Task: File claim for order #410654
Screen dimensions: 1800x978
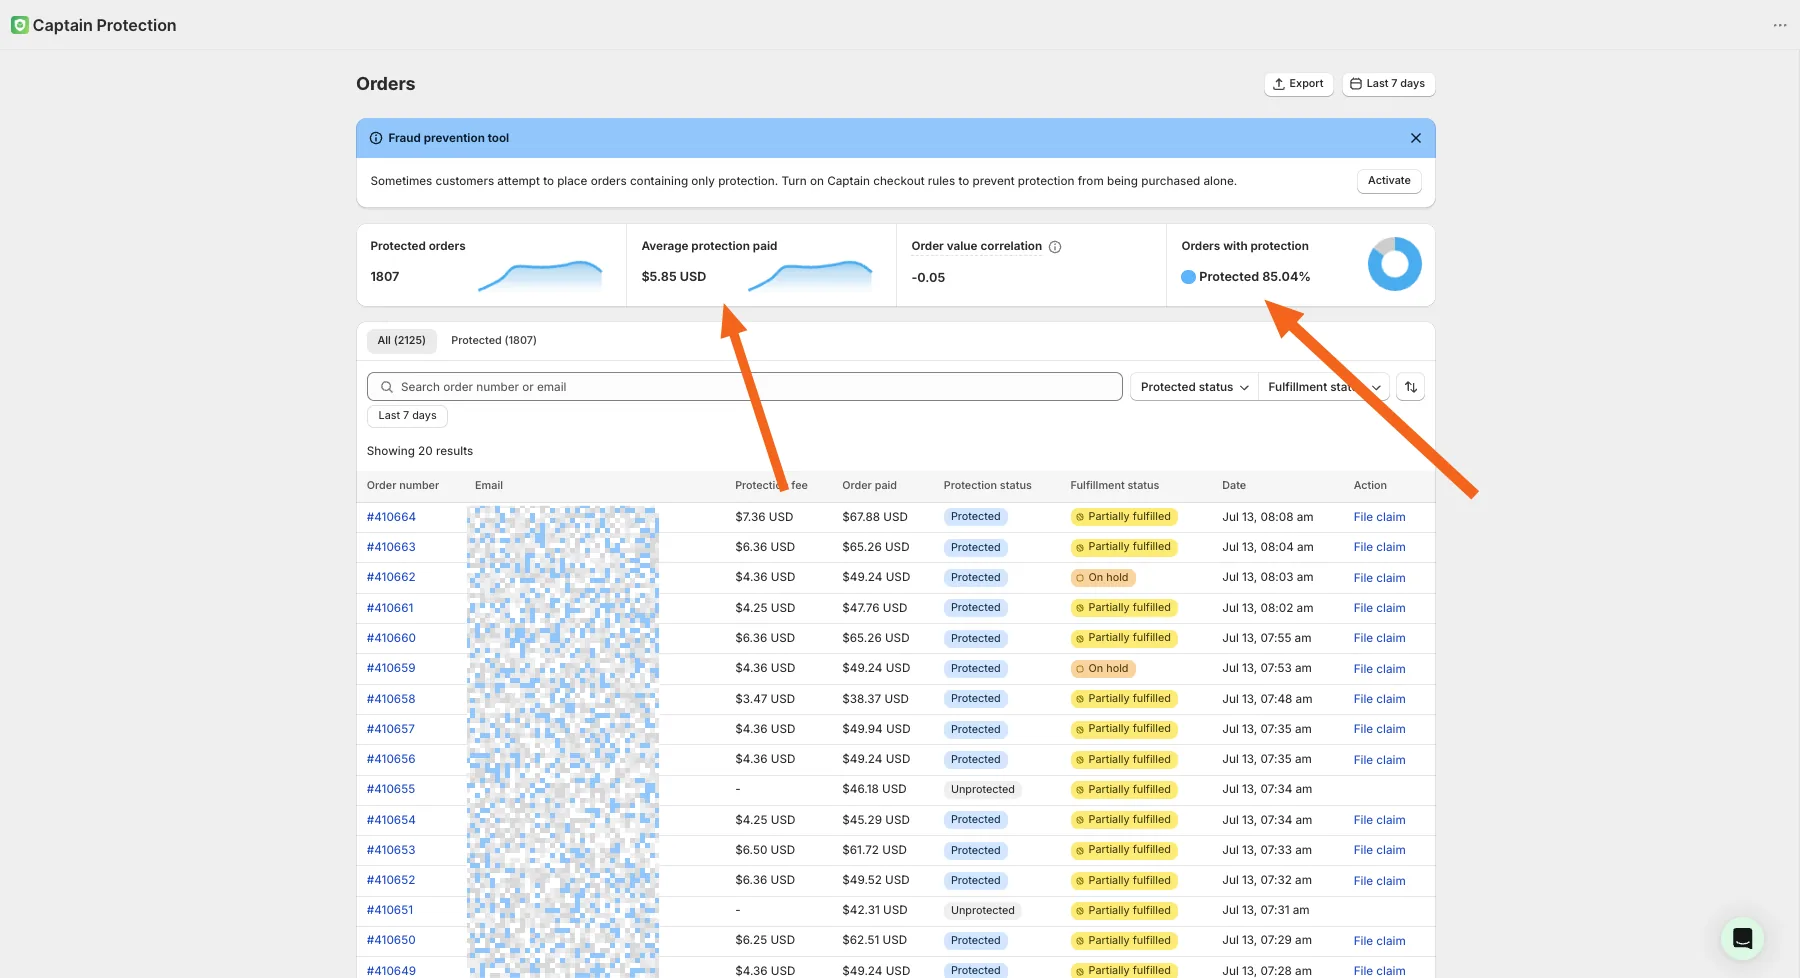Action: click(1379, 820)
